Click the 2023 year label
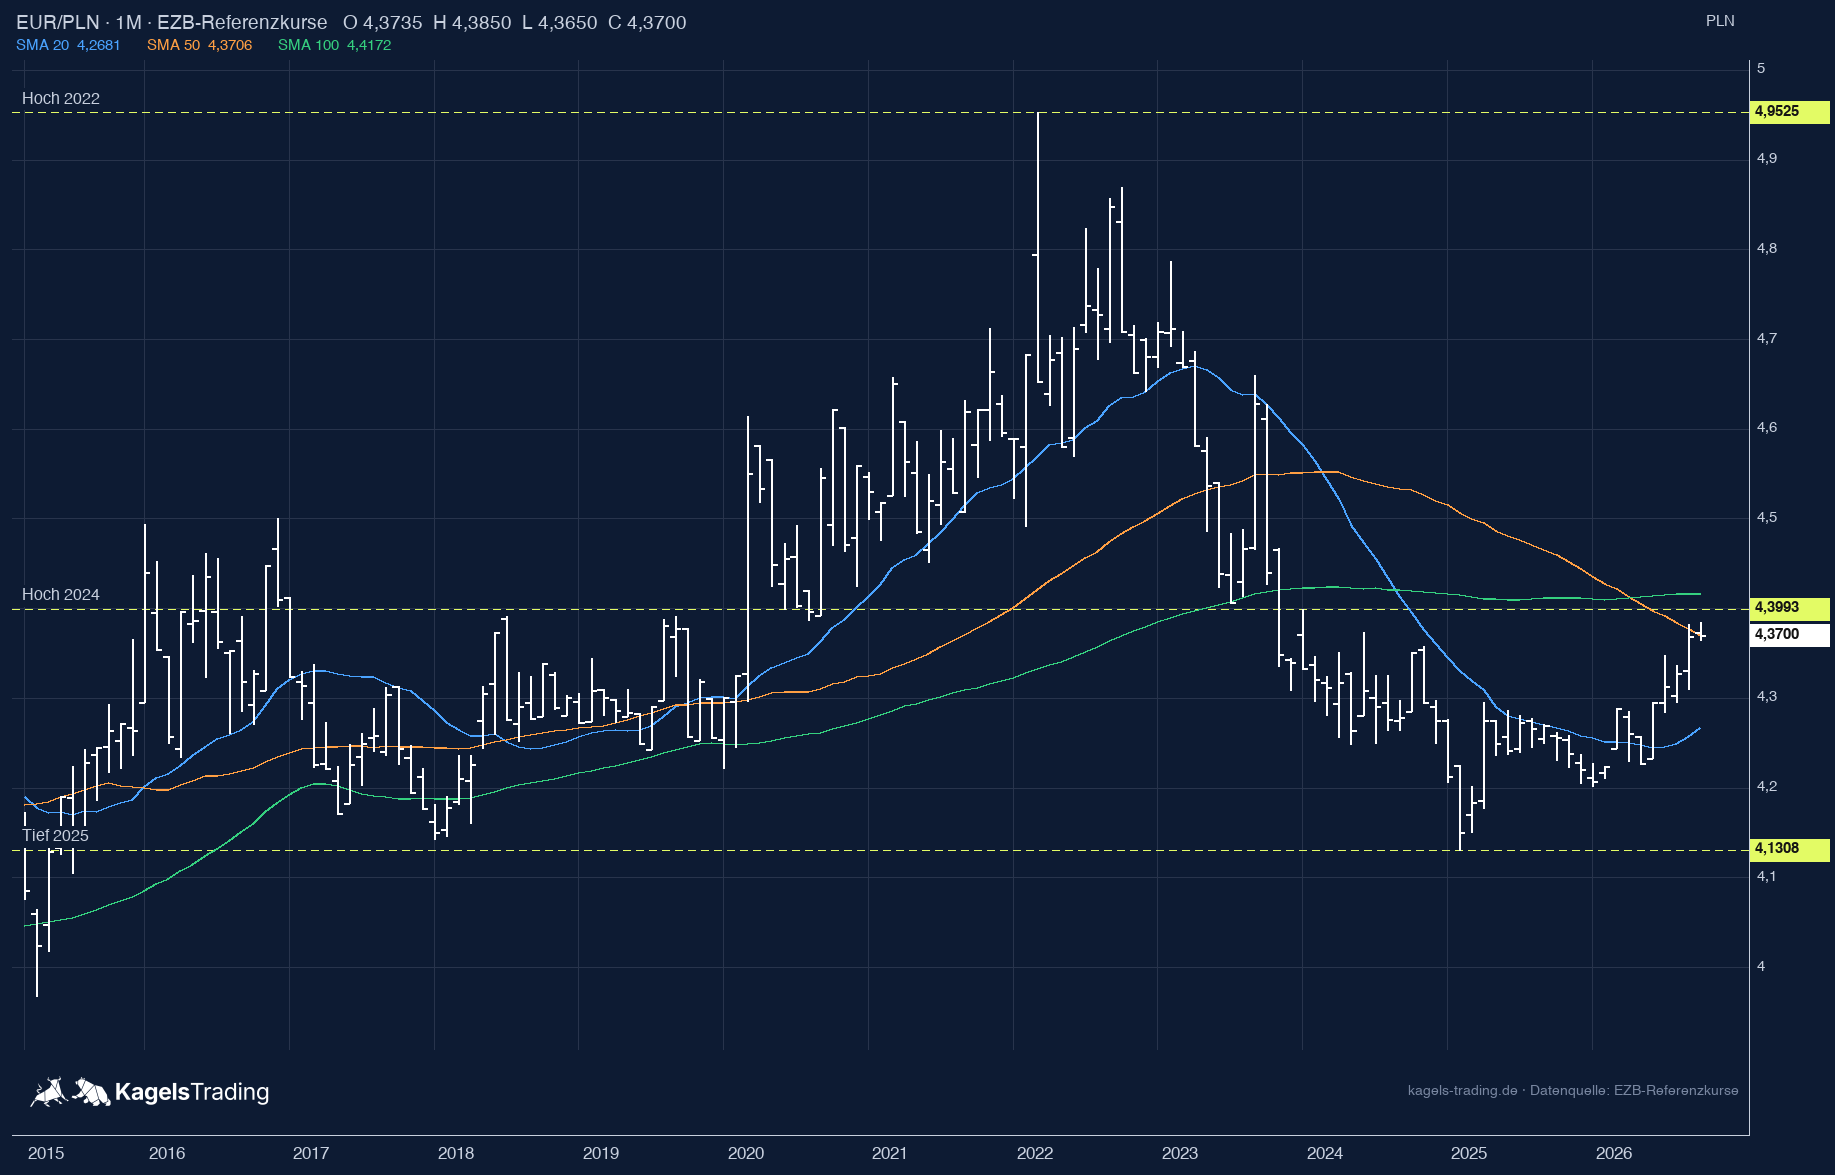1835x1175 pixels. [1180, 1153]
